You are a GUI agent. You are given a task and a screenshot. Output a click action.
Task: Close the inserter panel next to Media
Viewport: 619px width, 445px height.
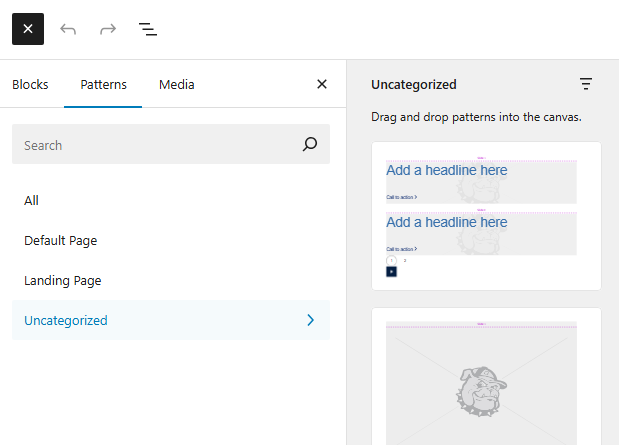coord(322,84)
